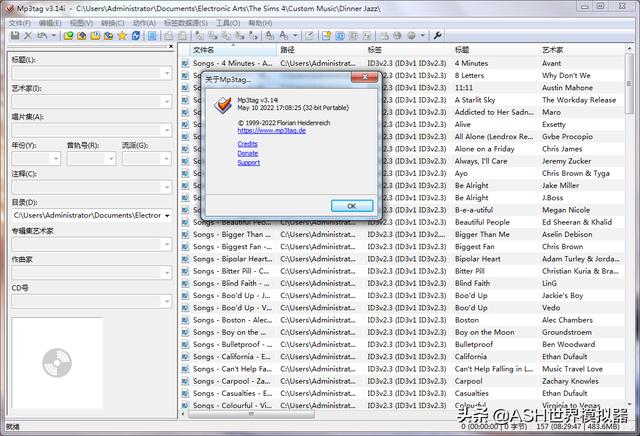This screenshot has height=436, width=640.
Task: Open the 工具(O) menu
Action: (x=228, y=23)
